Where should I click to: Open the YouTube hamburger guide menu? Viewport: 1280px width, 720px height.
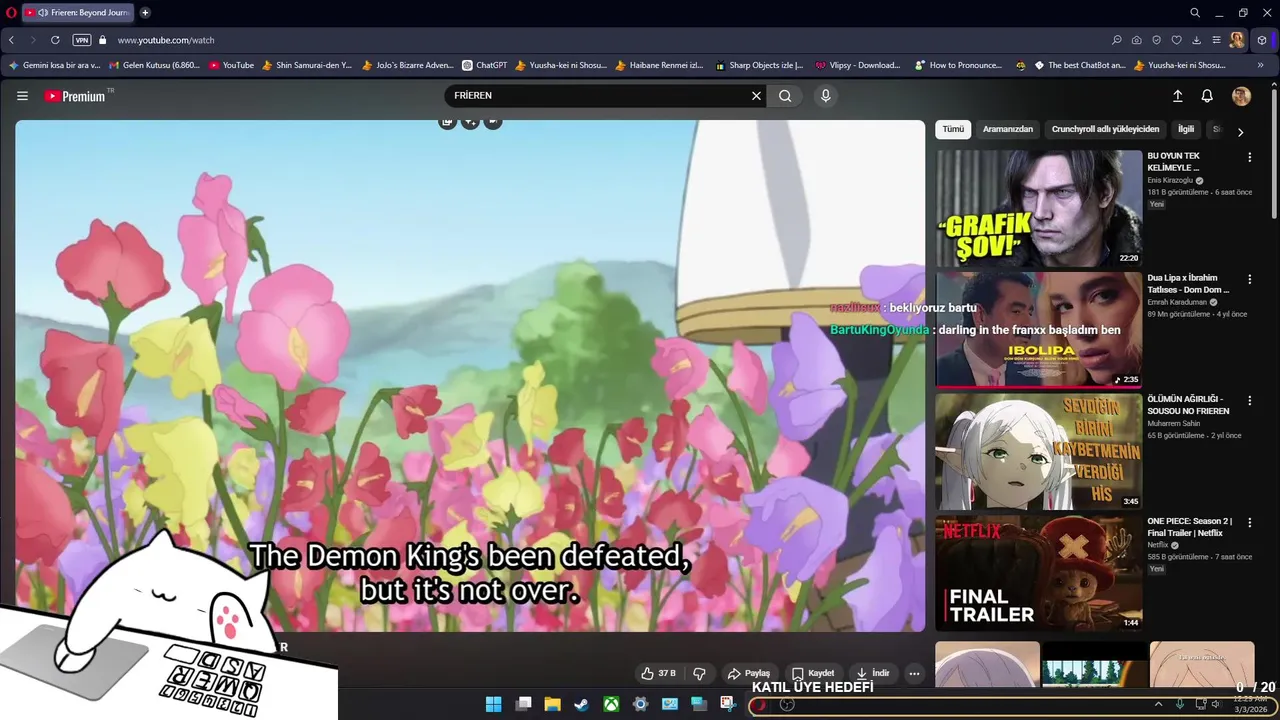(x=22, y=96)
